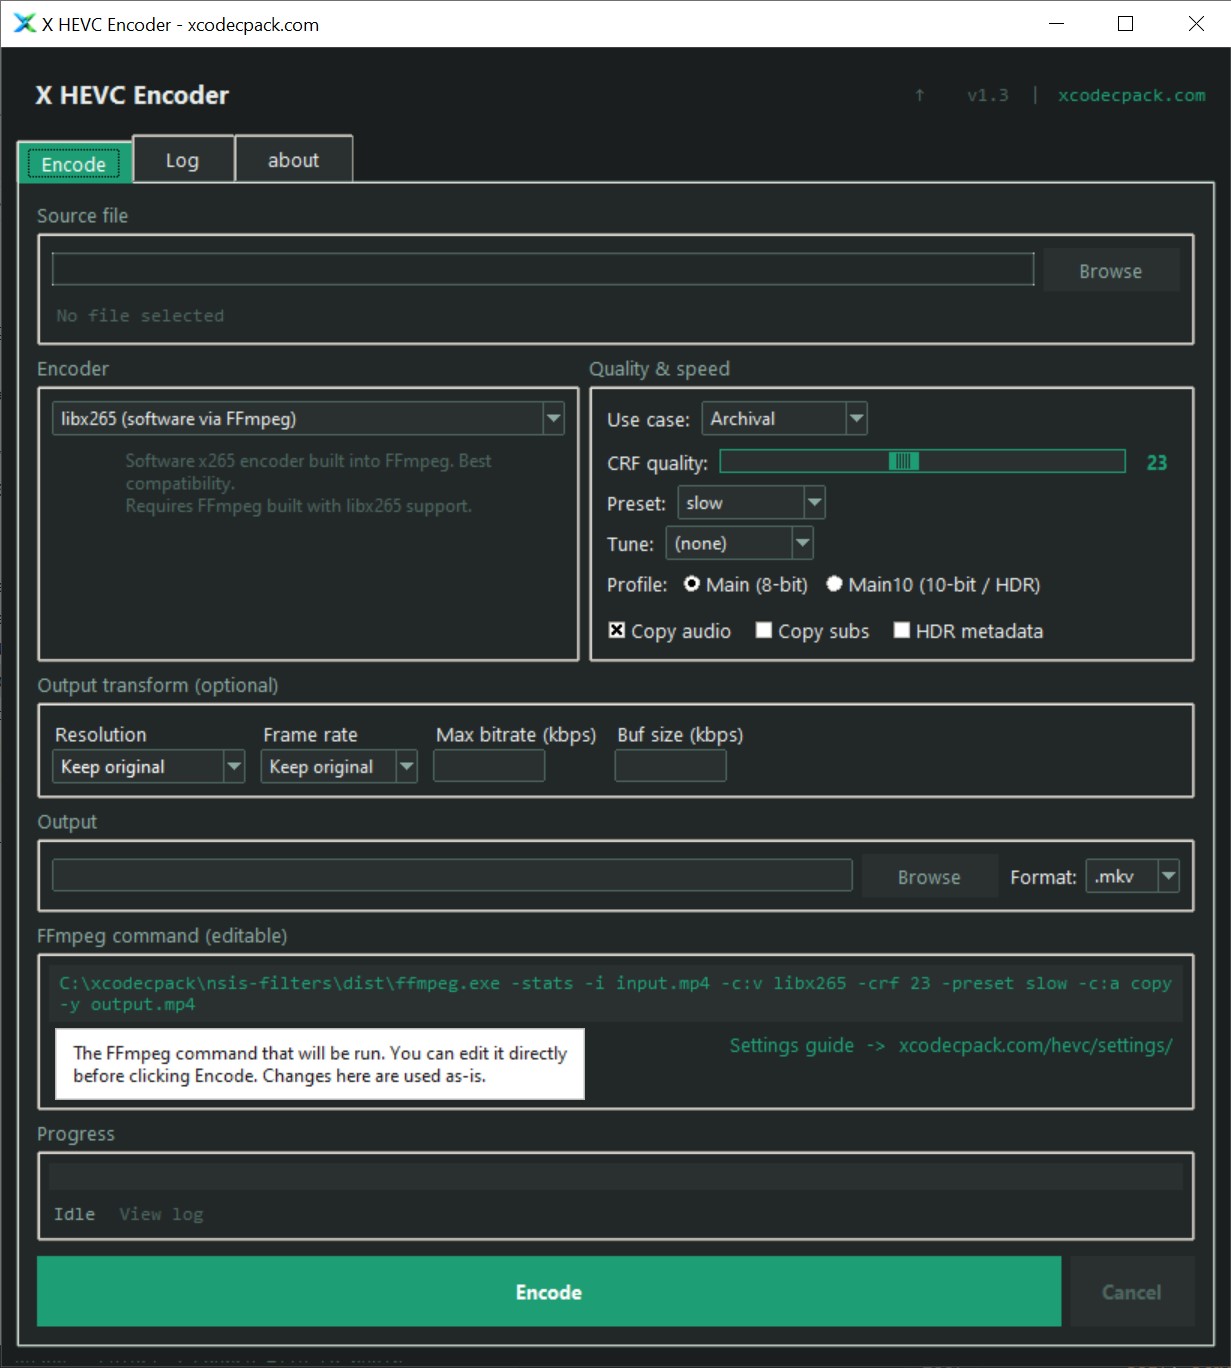
Task: Click the Source file path input field
Action: [543, 269]
